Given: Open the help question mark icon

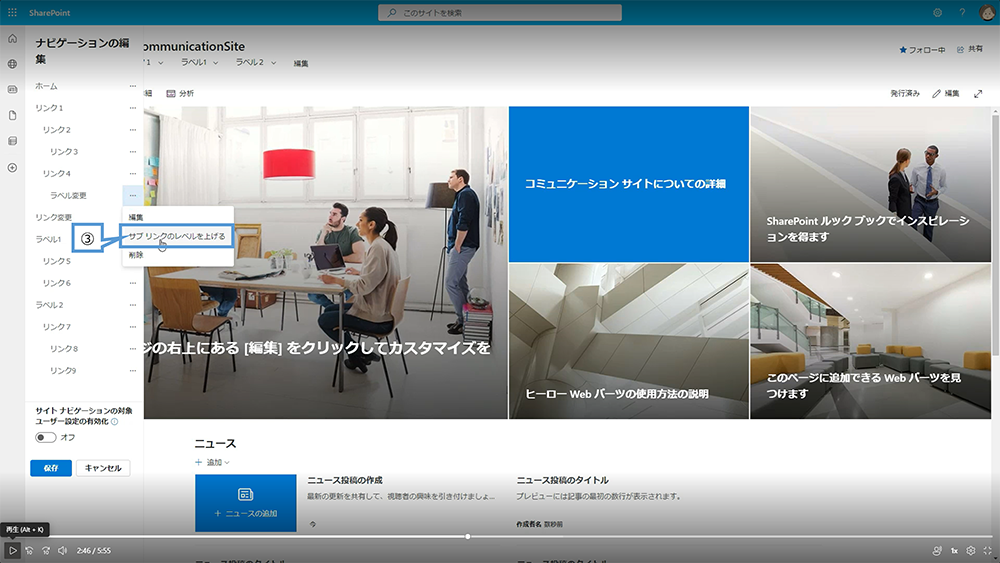Looking at the screenshot, I should coord(962,13).
